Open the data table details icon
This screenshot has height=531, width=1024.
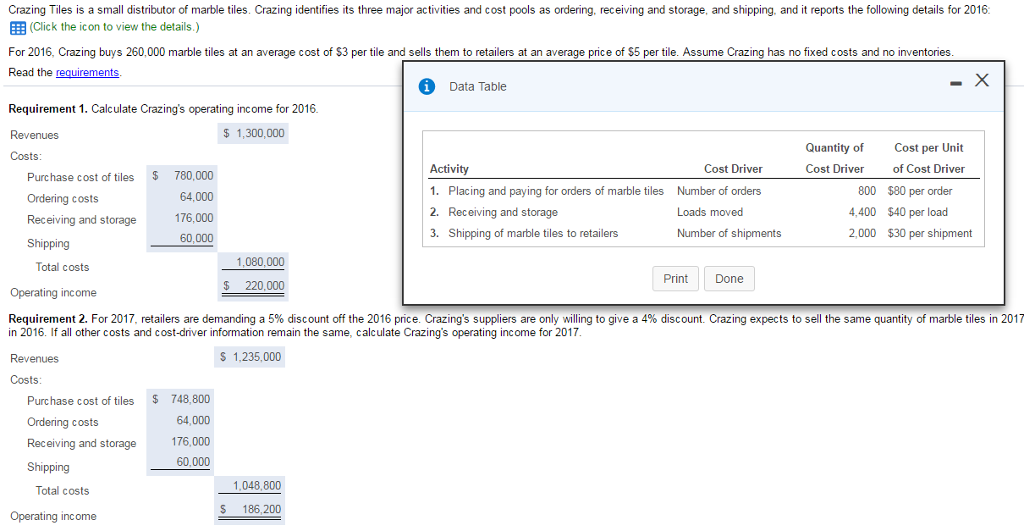18,27
